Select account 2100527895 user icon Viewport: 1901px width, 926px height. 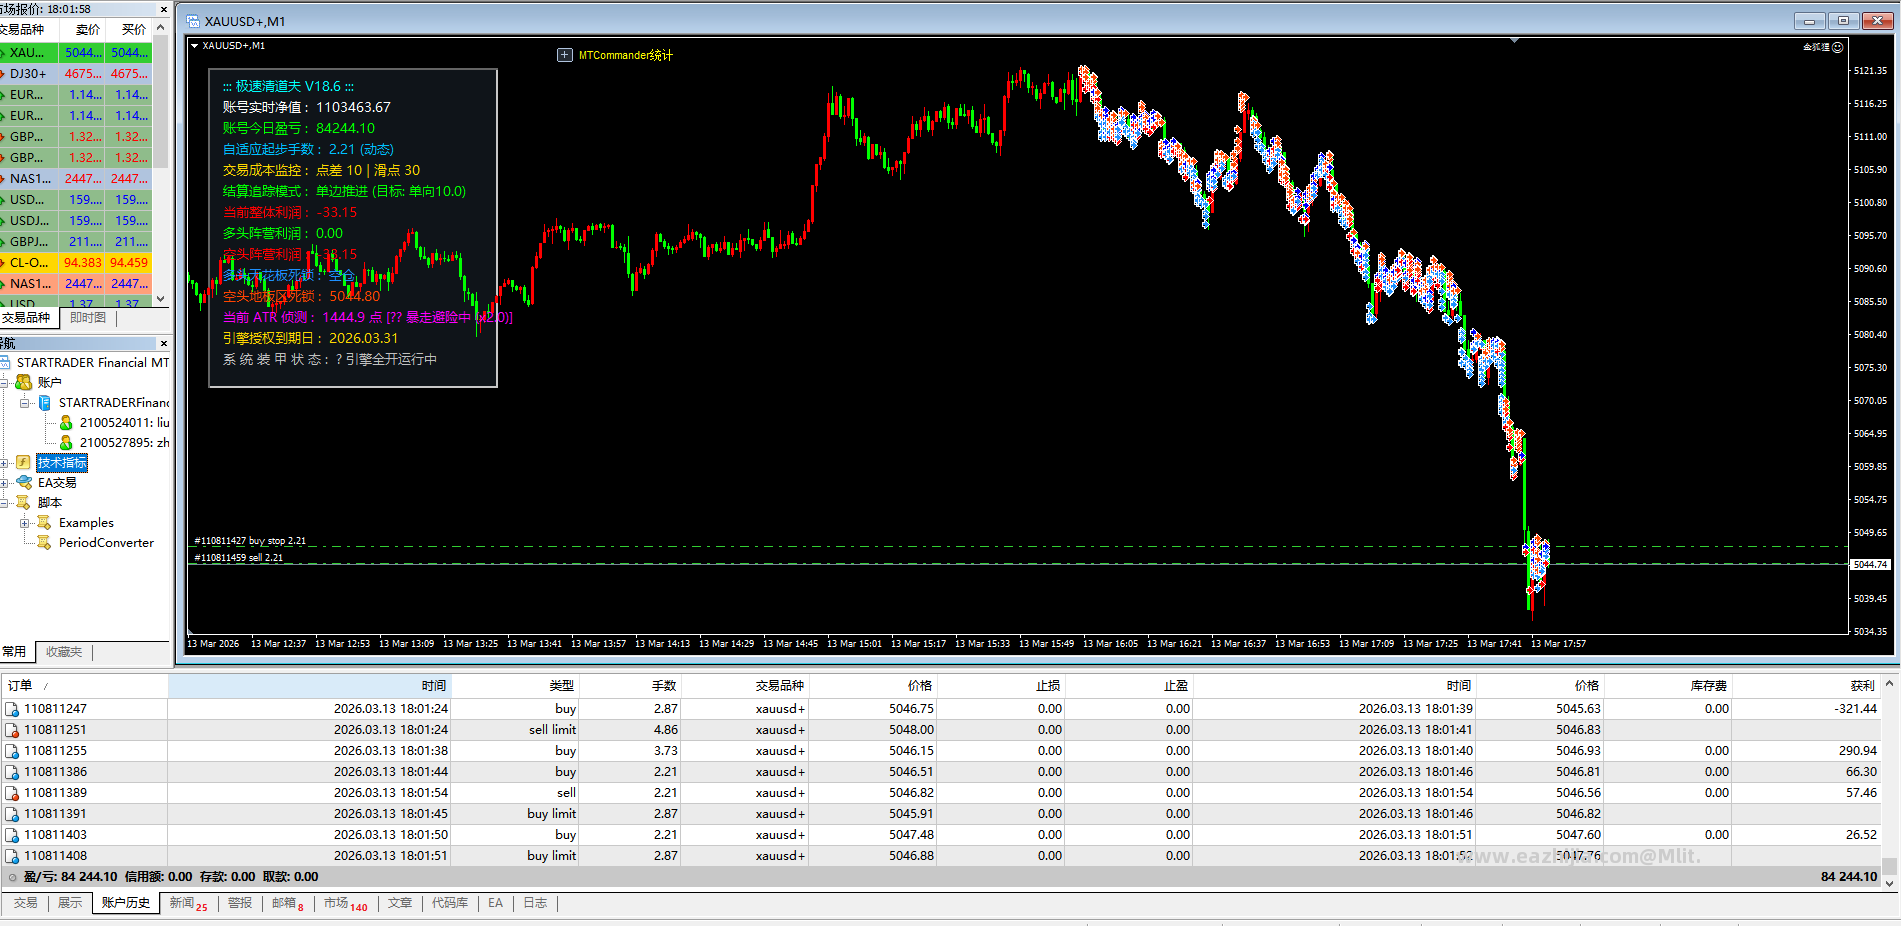[x=66, y=443]
